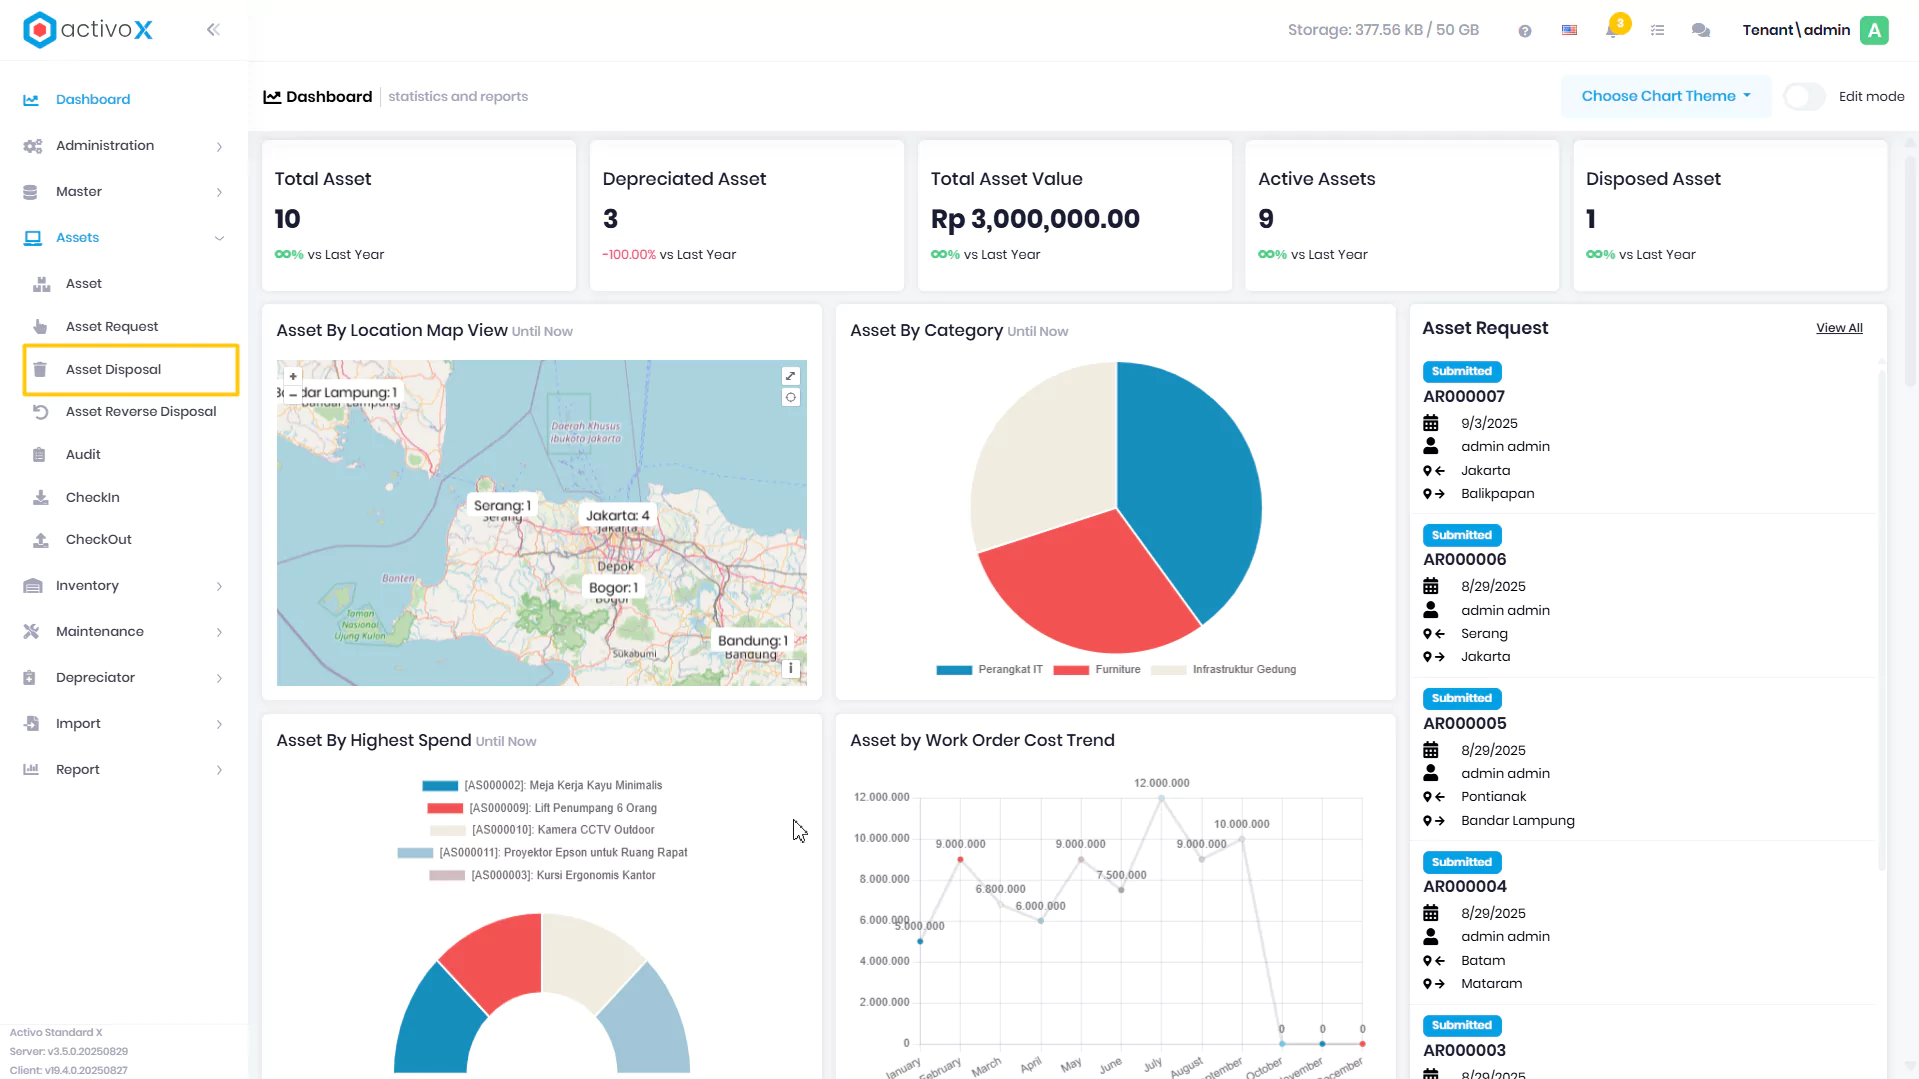Image resolution: width=1919 pixels, height=1079 pixels.
Task: Click the CheckOut upload icon
Action: 40,540
